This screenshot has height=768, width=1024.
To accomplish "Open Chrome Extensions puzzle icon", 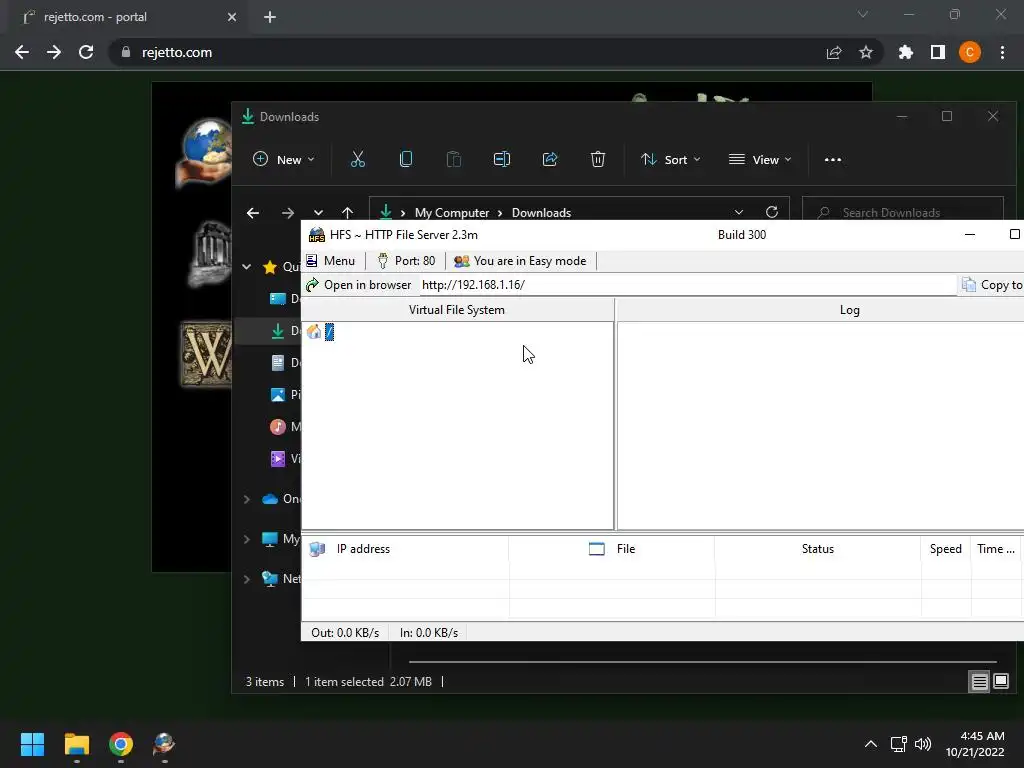I will coord(906,52).
